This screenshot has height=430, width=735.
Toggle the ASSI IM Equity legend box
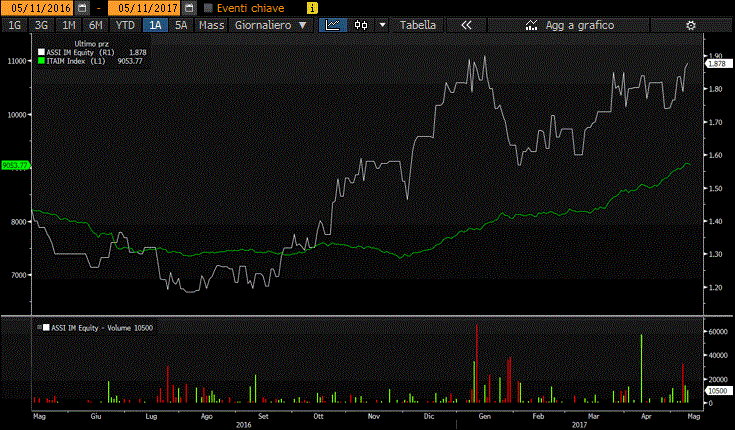coord(41,52)
